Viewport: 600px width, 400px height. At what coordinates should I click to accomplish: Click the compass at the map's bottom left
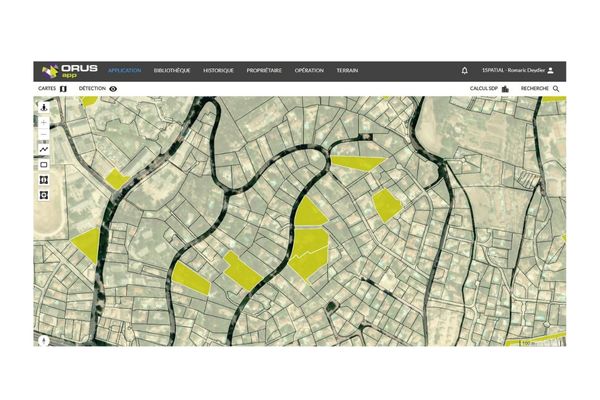tap(44, 338)
